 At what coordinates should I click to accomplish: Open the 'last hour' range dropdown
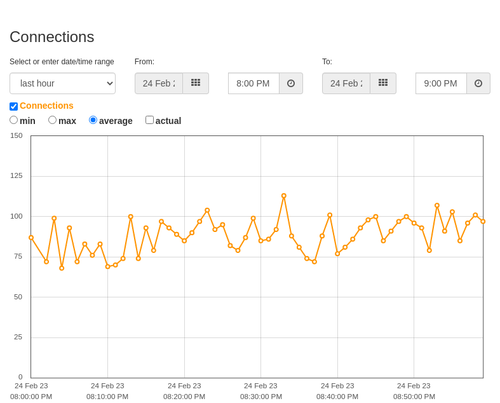click(x=63, y=83)
